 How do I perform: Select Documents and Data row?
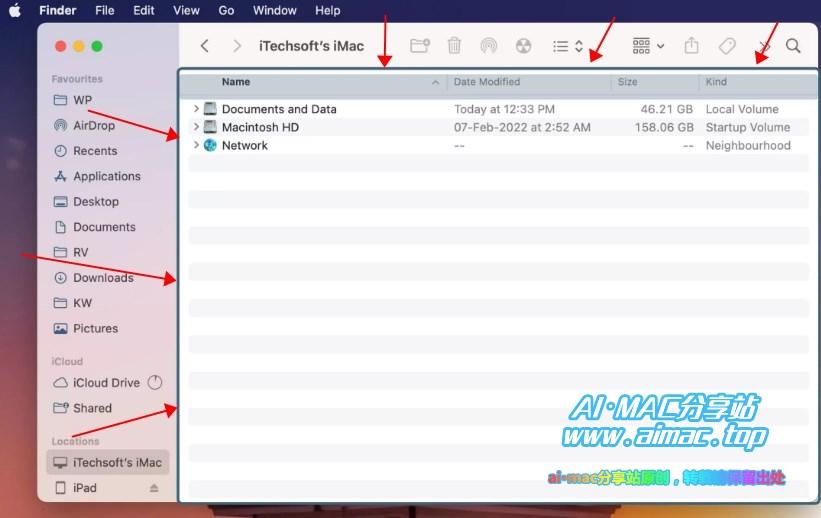[x=498, y=109]
